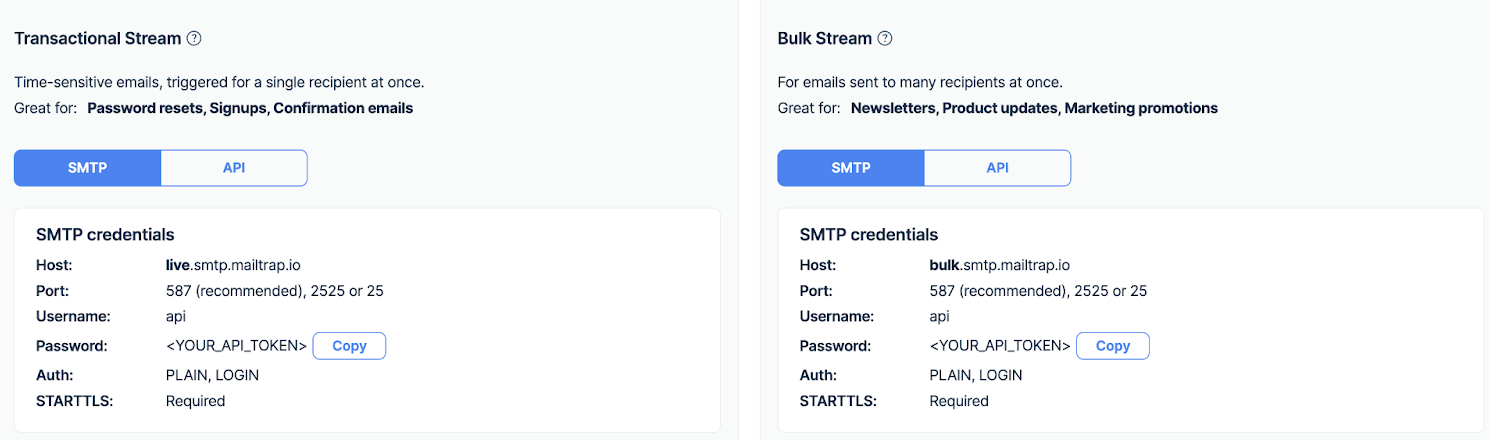Select the SMTP tab under Bulk Stream
Viewport: 1489px width, 440px height.
[851, 168]
